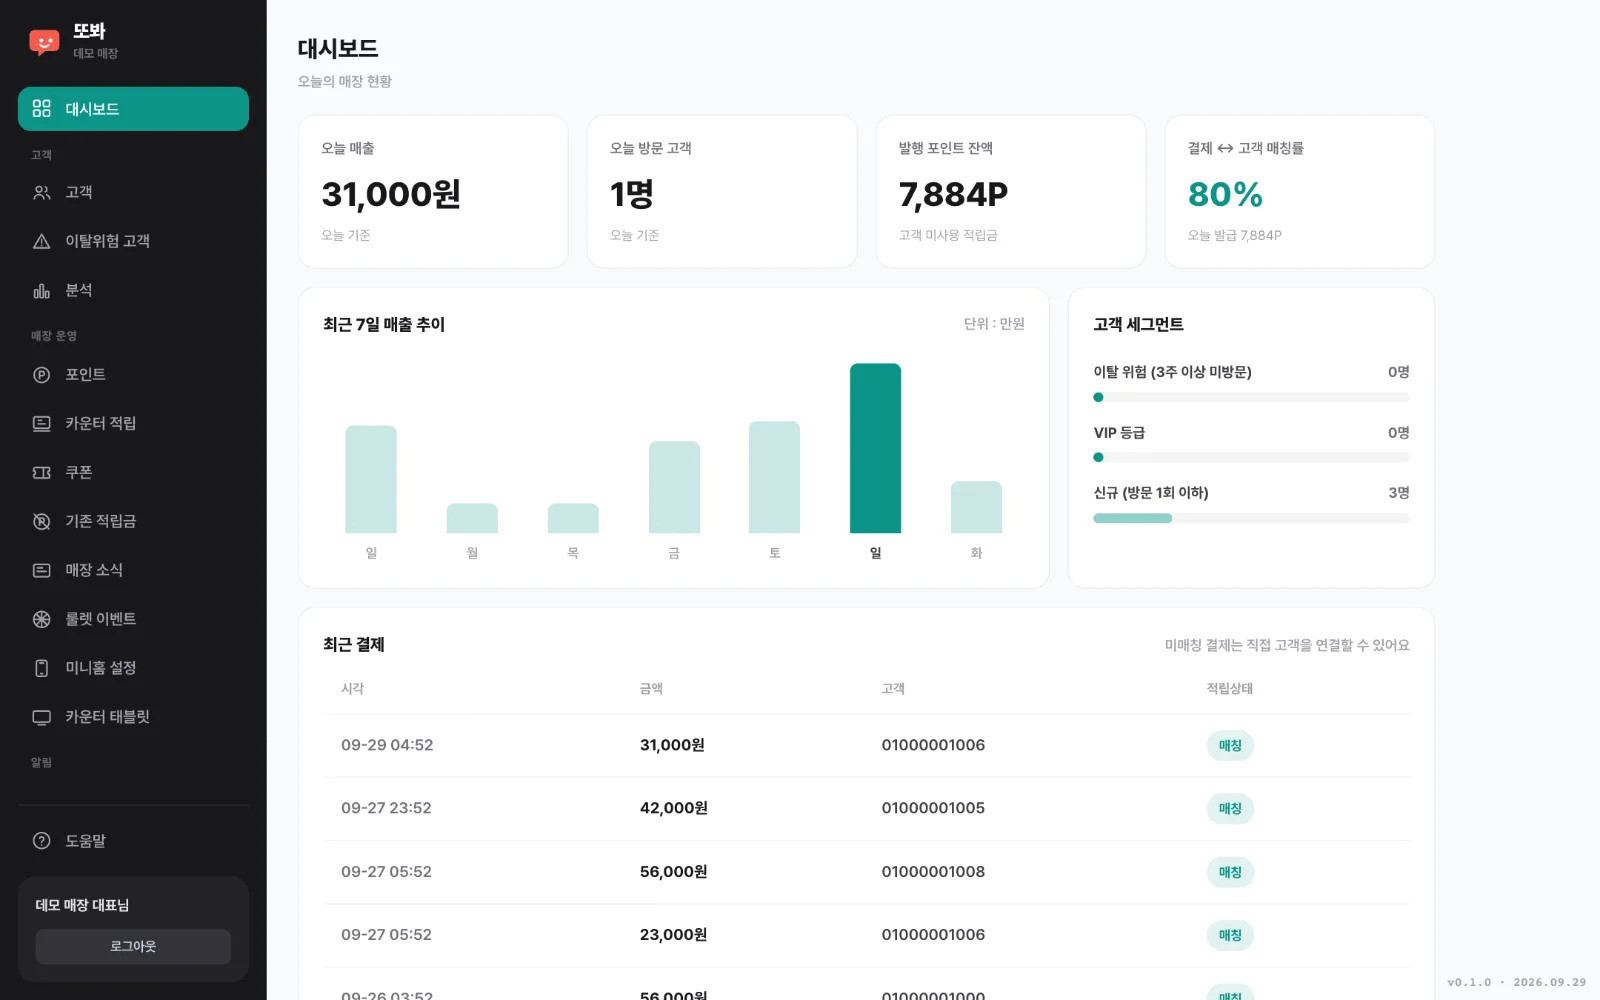Click the 기존 적립금 icon
The image size is (1600, 1000).
tap(41, 521)
